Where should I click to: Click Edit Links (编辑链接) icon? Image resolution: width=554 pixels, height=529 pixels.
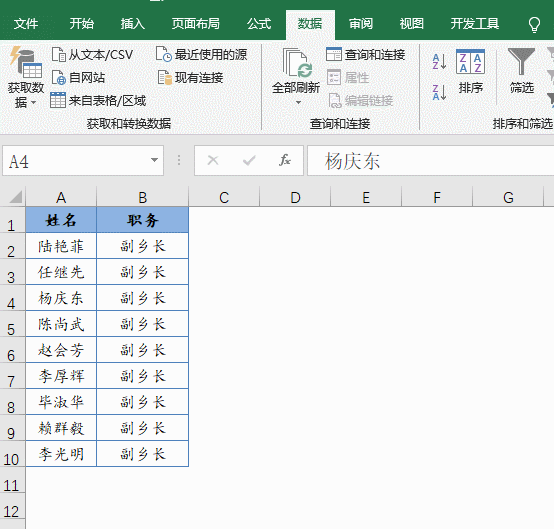(335, 101)
